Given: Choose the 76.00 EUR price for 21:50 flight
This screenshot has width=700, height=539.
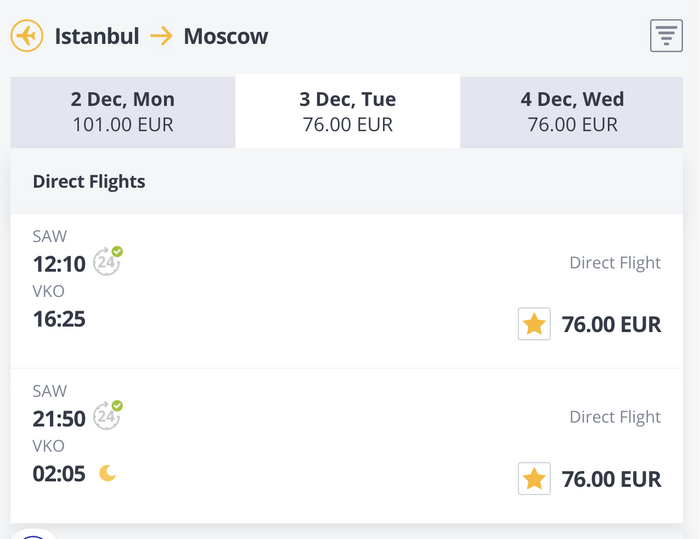Looking at the screenshot, I should click(611, 479).
